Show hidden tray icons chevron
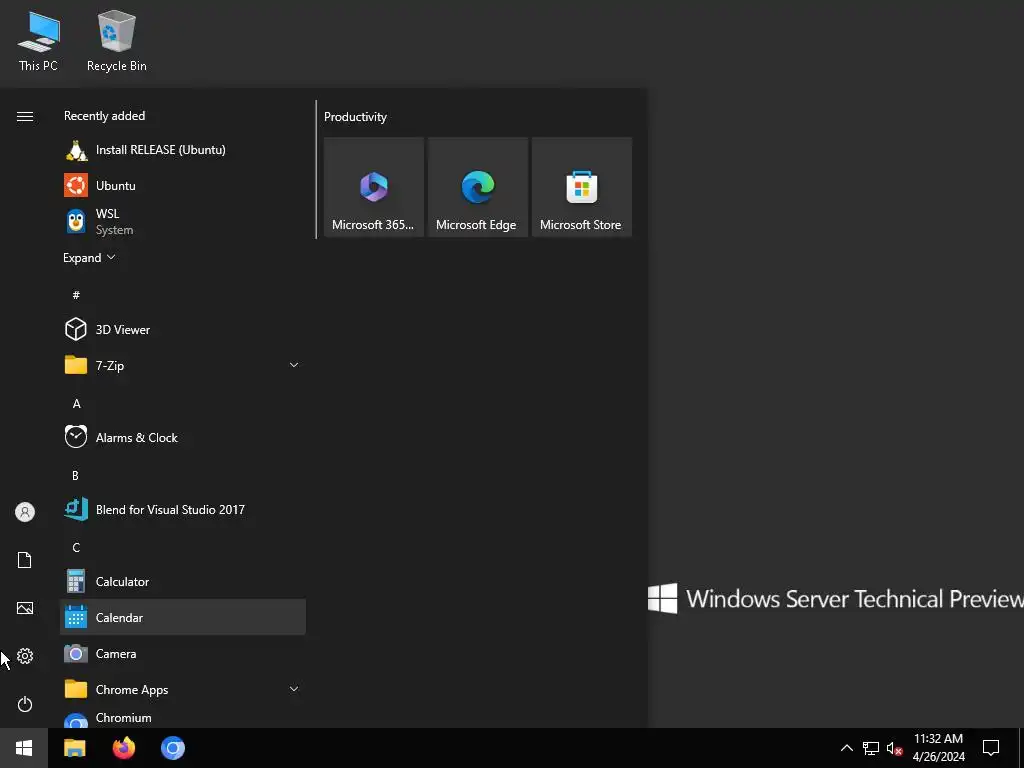Screen dimensions: 1024x768 (846, 748)
